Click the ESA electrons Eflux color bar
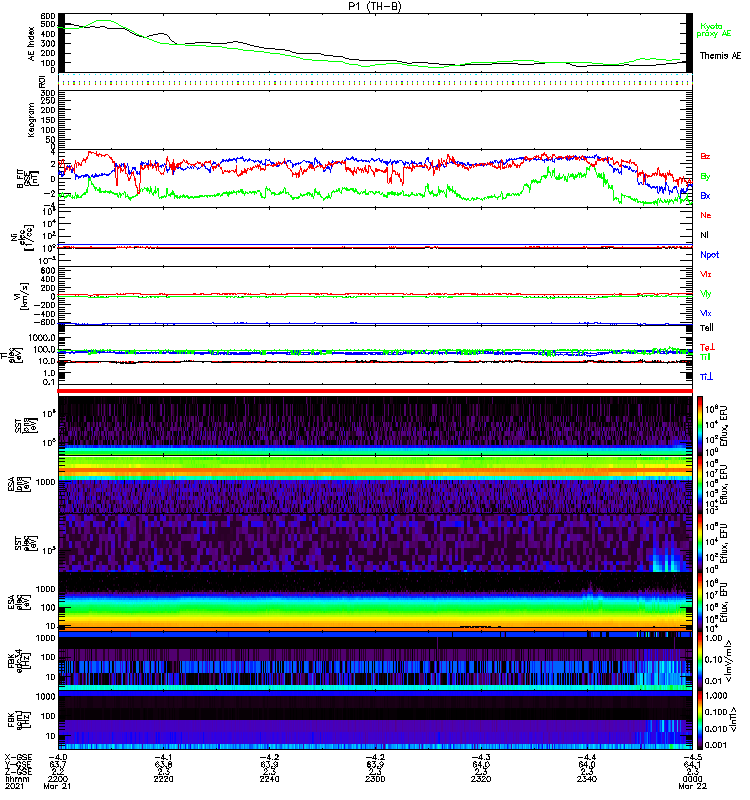750x800 pixels. click(699, 602)
